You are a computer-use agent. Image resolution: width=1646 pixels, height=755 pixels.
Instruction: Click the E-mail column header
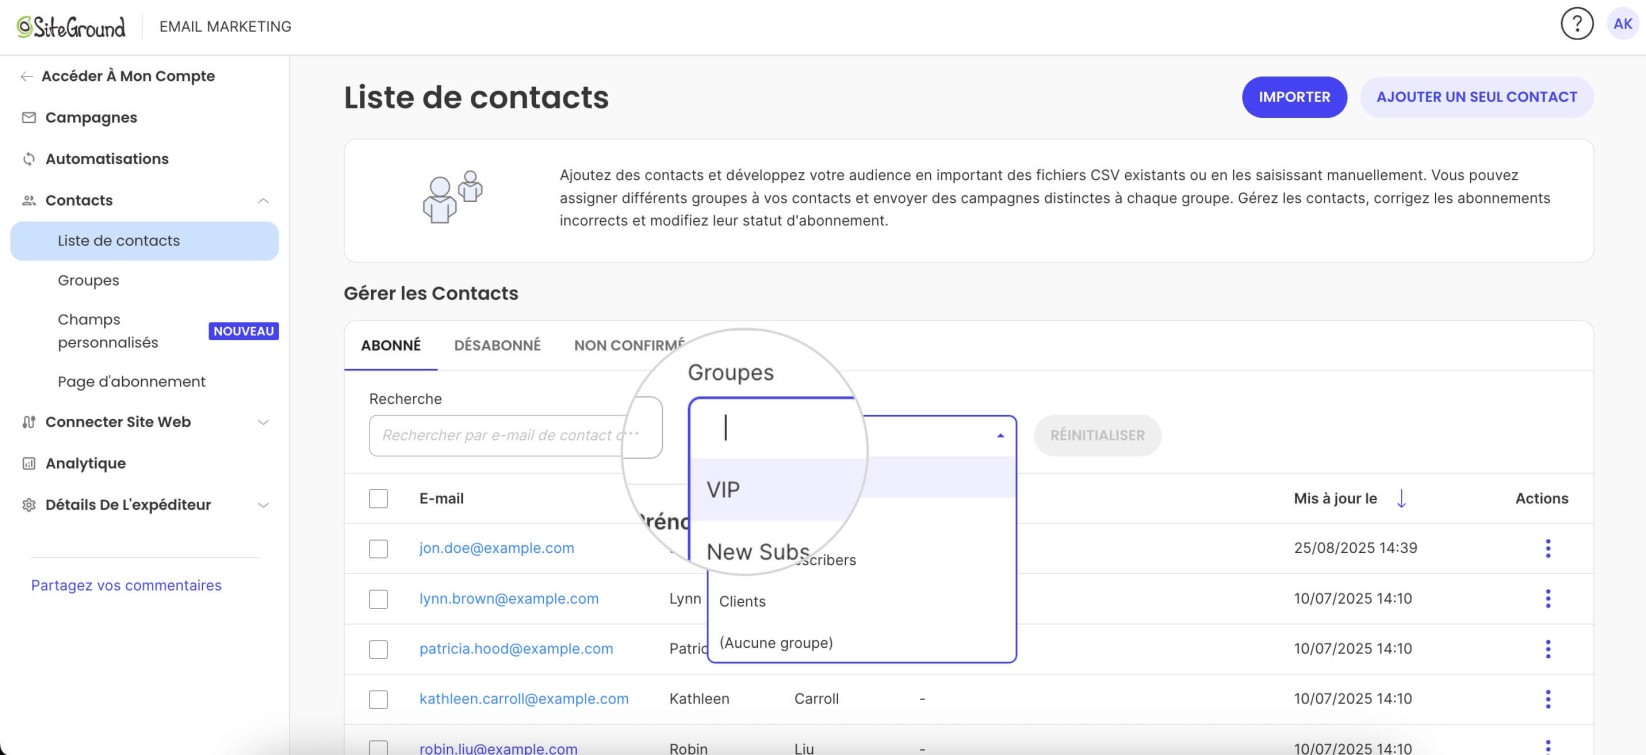441,499
